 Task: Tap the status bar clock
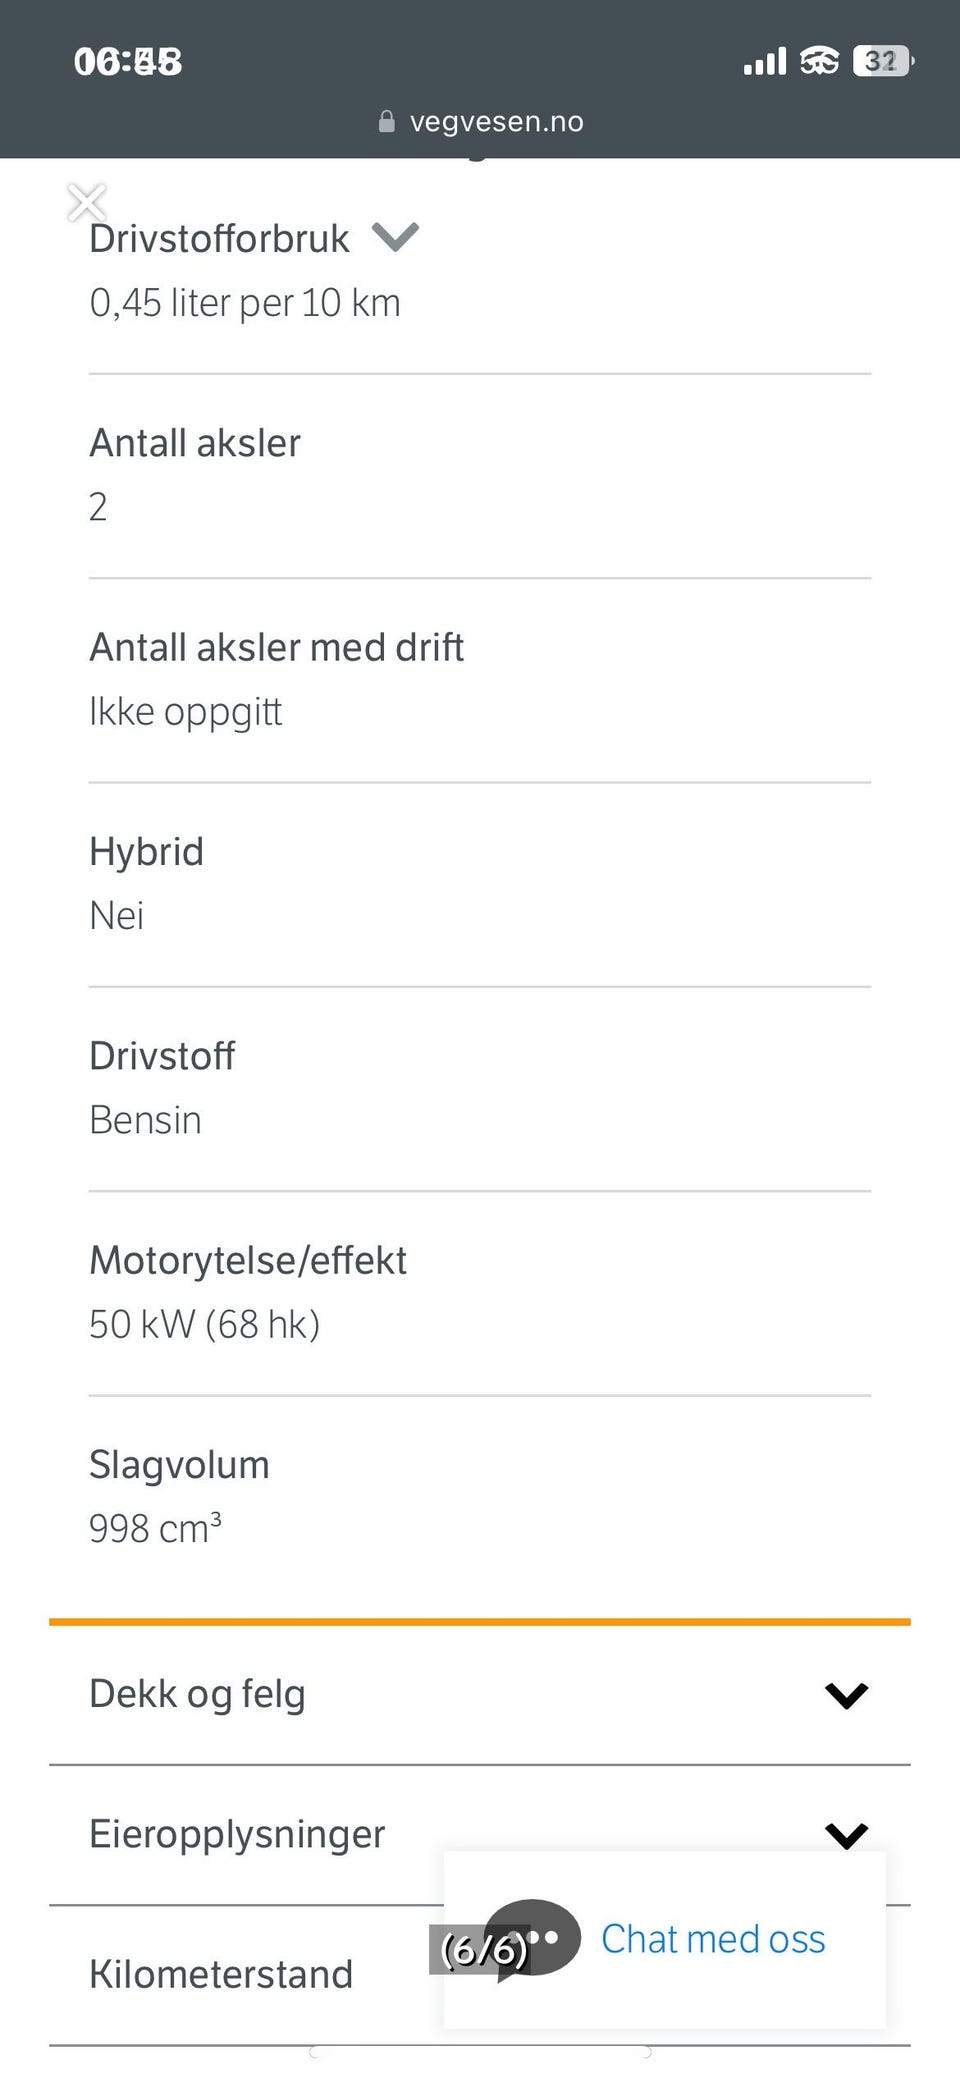[x=128, y=62]
